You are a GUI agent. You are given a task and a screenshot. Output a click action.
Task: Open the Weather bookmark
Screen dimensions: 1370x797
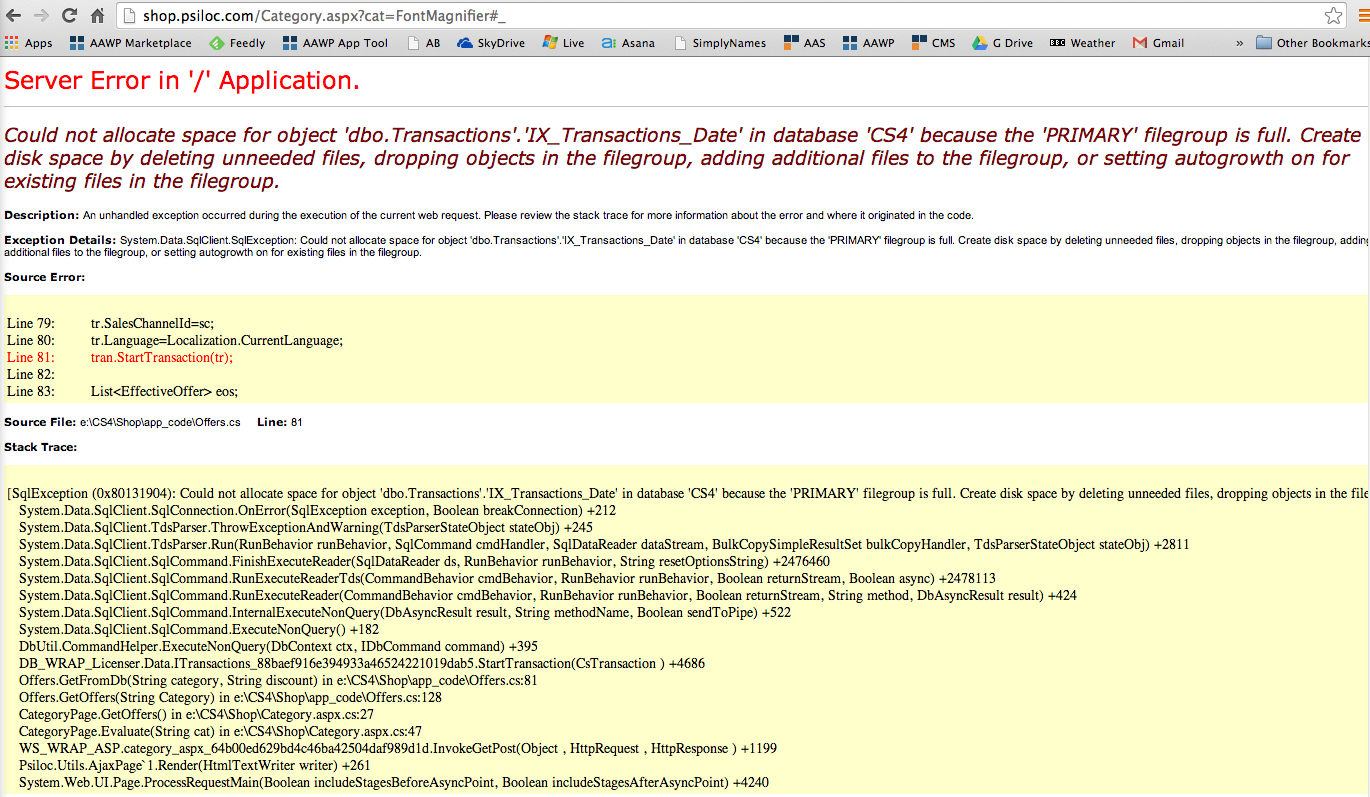coord(1082,43)
